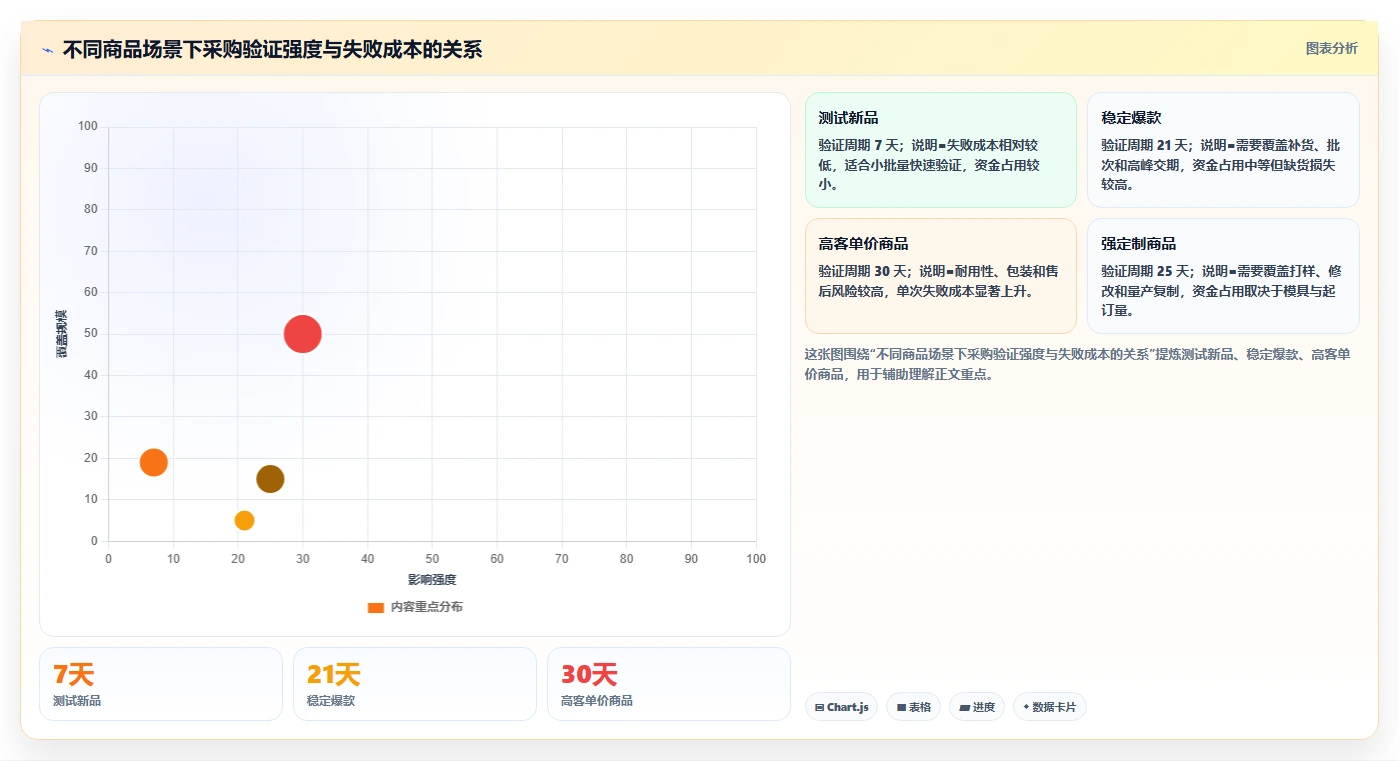Click the 图表分析 label in header
Screen dimensions: 1399x761
[1331, 48]
